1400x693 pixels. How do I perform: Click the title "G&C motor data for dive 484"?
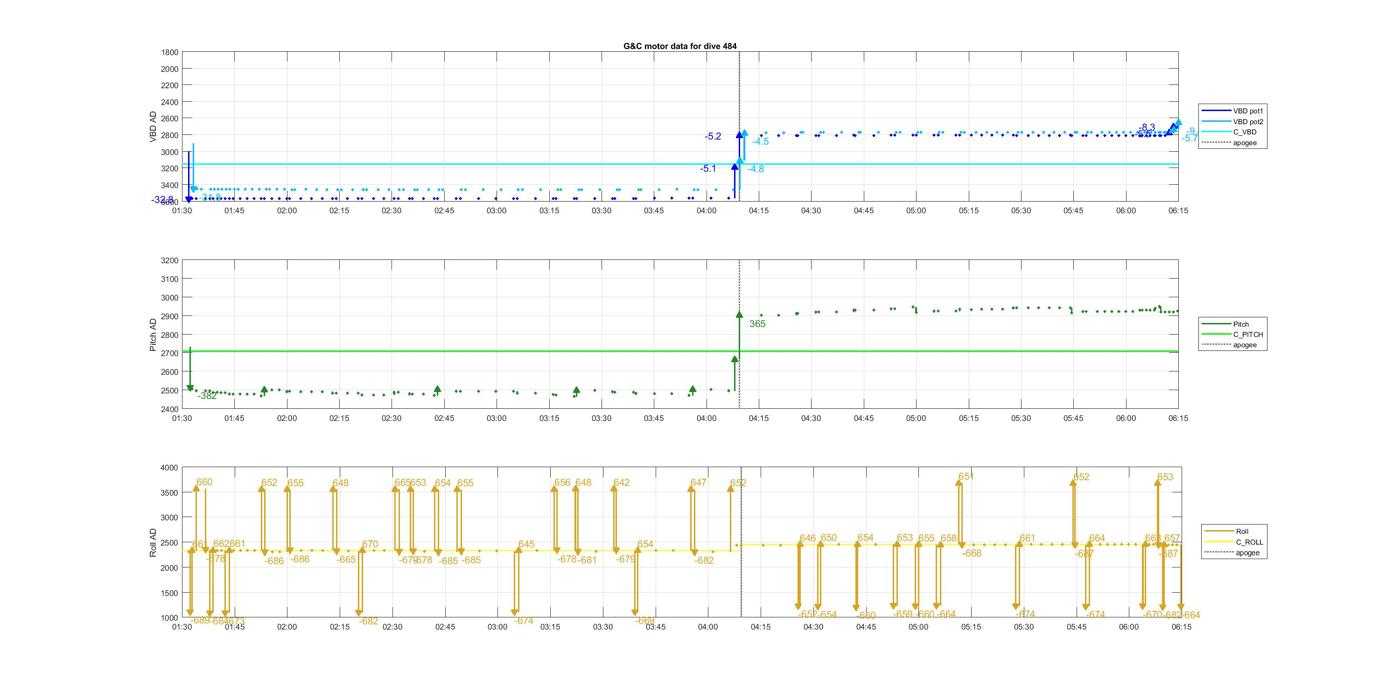point(679,46)
